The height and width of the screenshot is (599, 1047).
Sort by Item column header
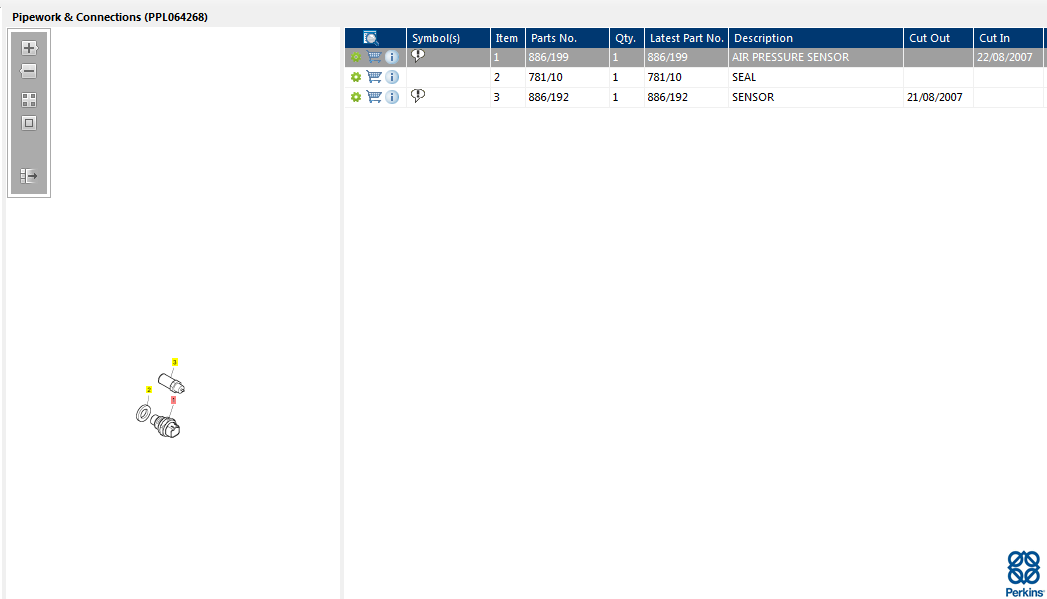pos(507,38)
